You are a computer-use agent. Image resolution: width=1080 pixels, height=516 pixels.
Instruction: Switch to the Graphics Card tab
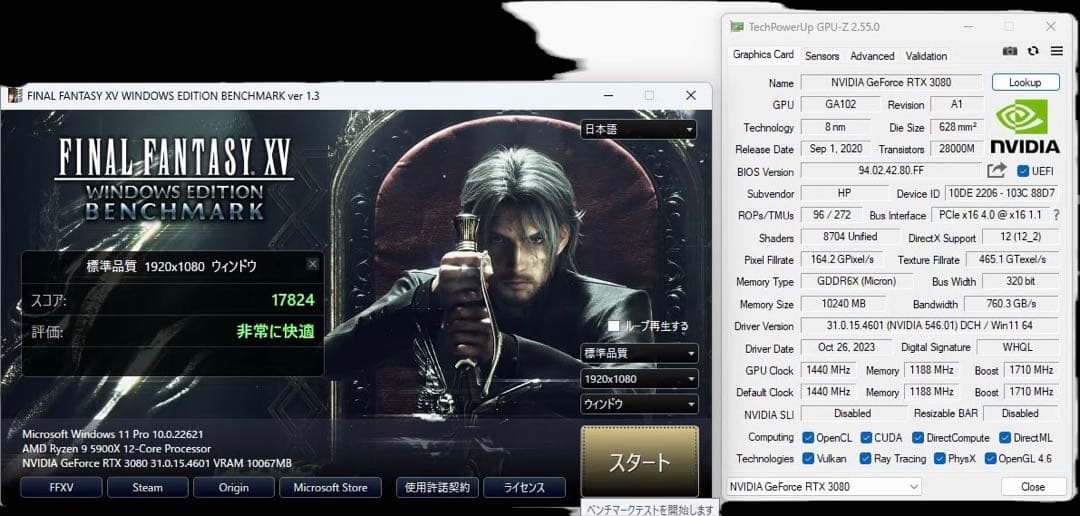762,54
